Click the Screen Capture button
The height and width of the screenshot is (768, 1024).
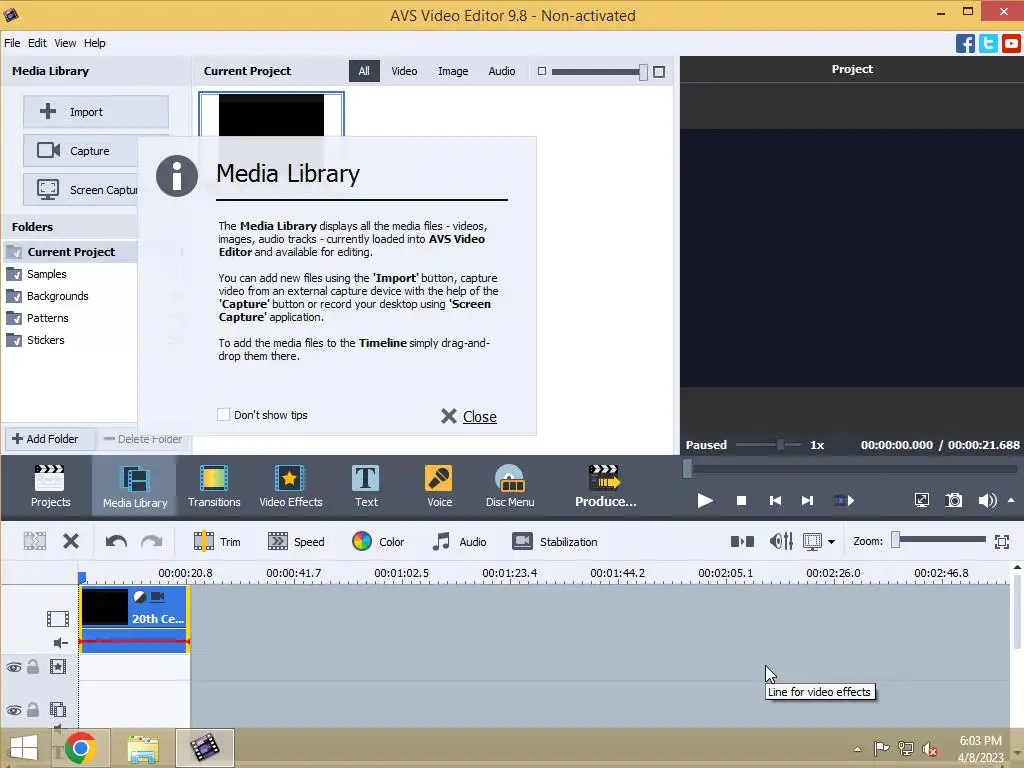(x=80, y=190)
